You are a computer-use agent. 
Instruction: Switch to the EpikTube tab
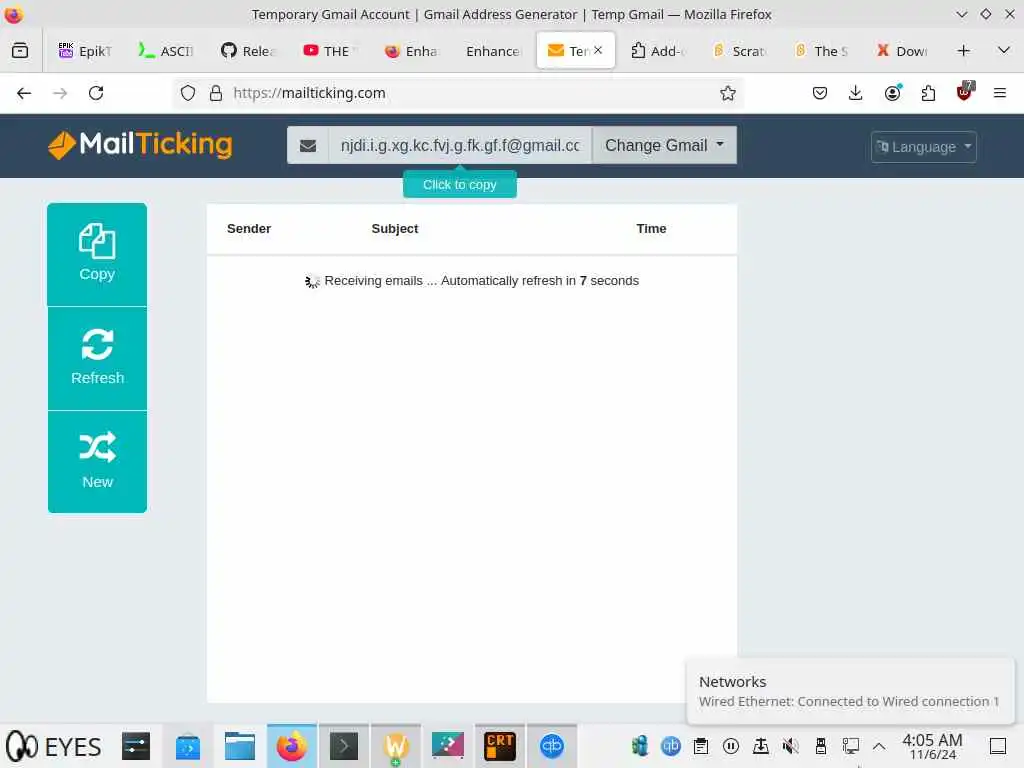click(x=86, y=51)
